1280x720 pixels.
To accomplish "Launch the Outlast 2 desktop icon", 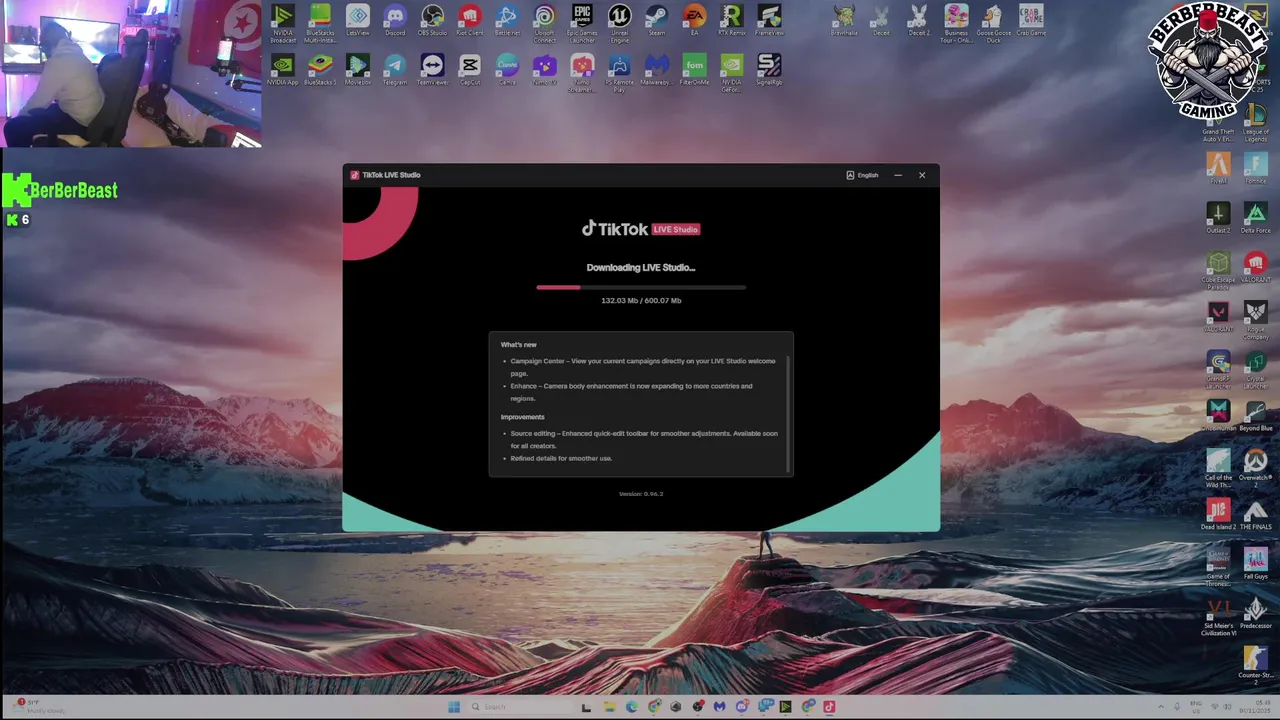I will click(1218, 218).
